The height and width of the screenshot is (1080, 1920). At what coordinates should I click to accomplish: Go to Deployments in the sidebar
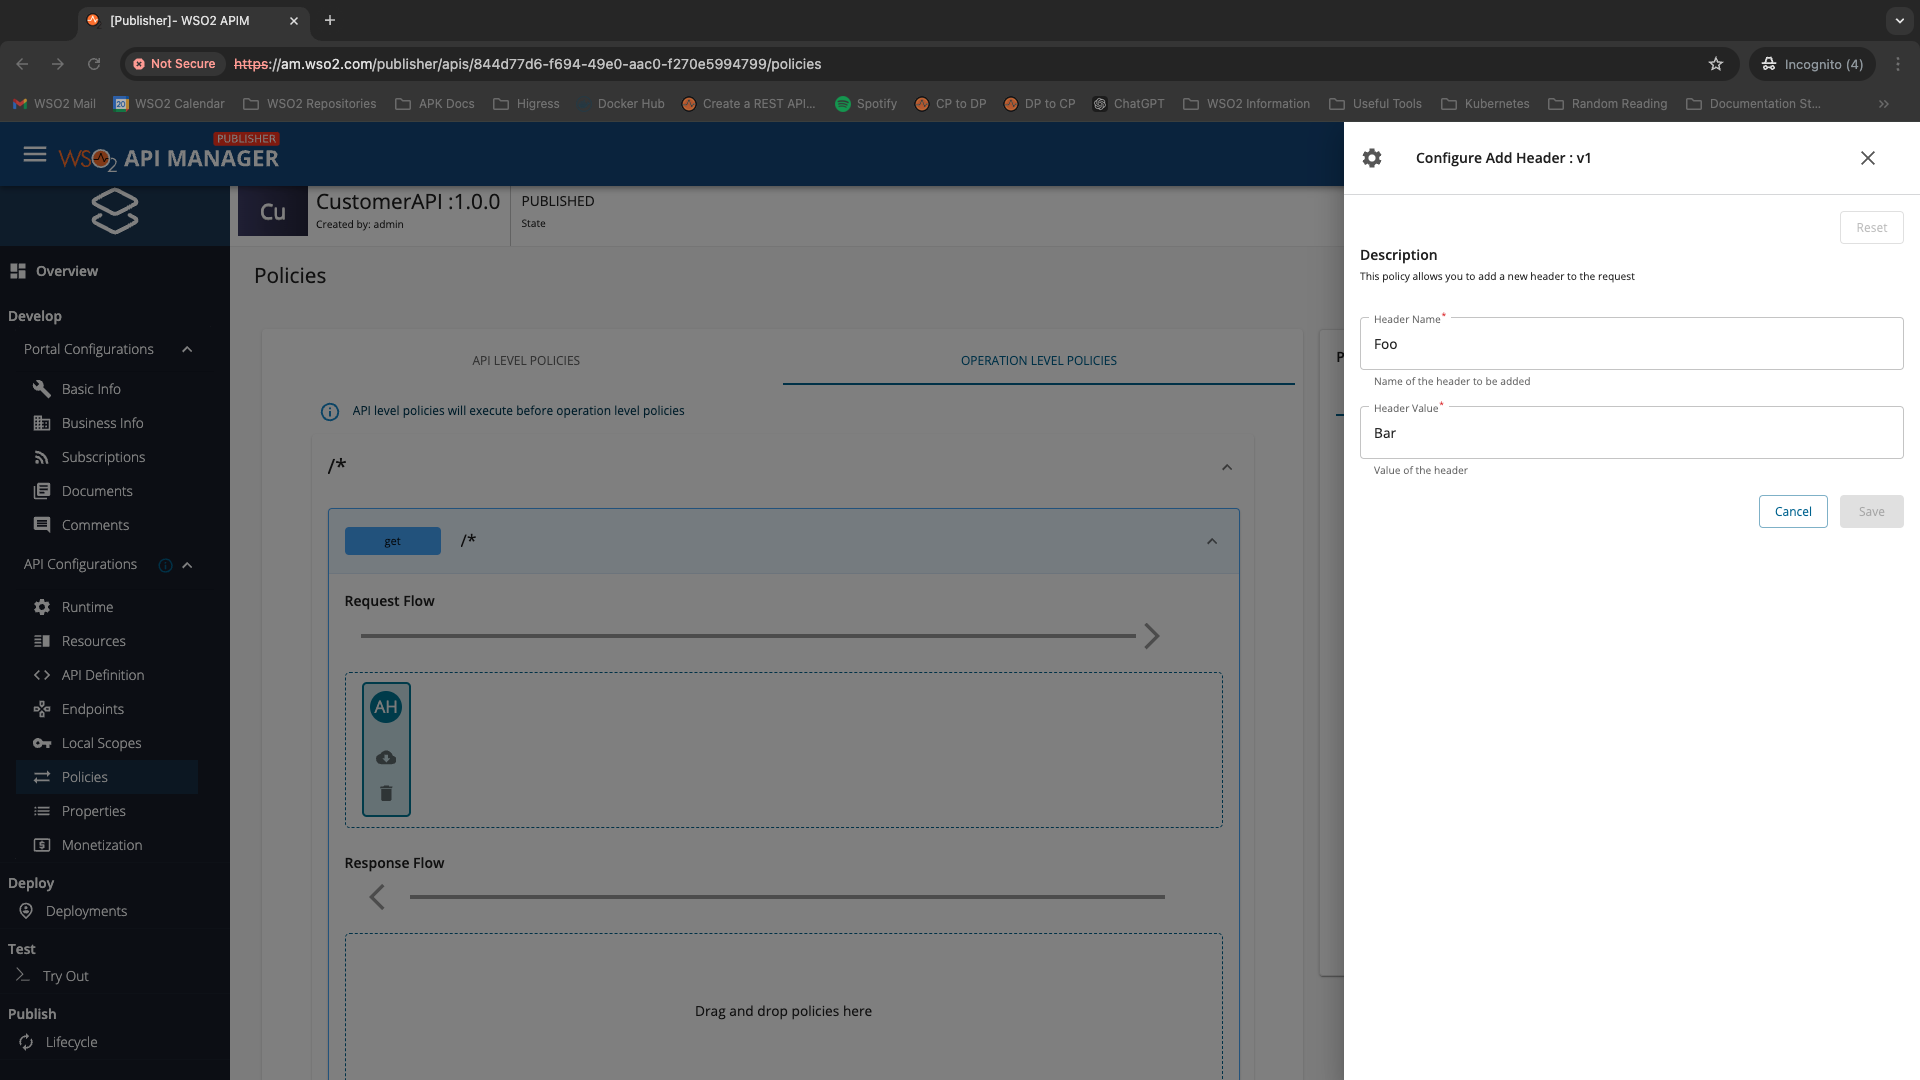tap(86, 911)
